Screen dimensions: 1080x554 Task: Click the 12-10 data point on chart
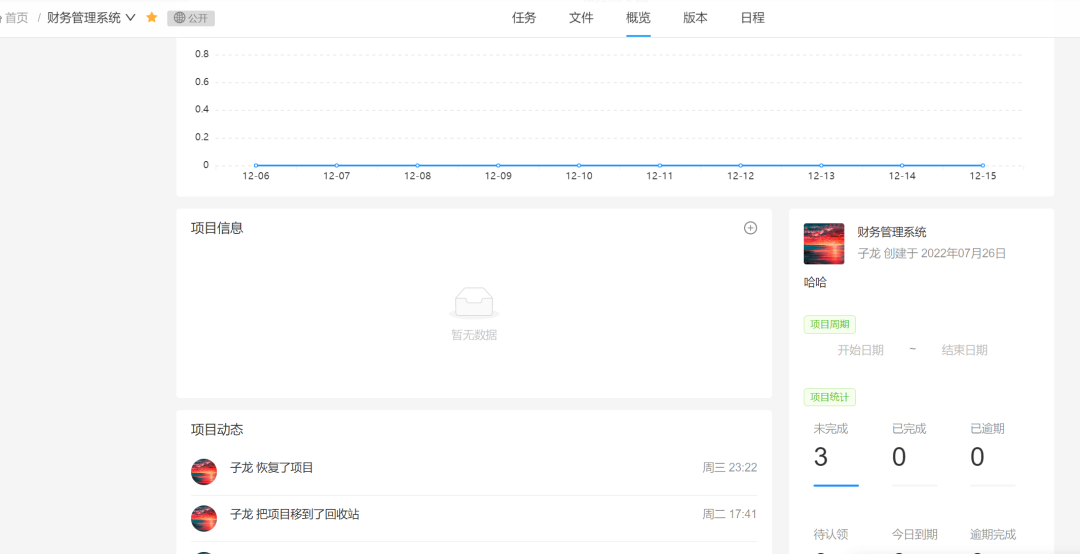click(x=579, y=165)
